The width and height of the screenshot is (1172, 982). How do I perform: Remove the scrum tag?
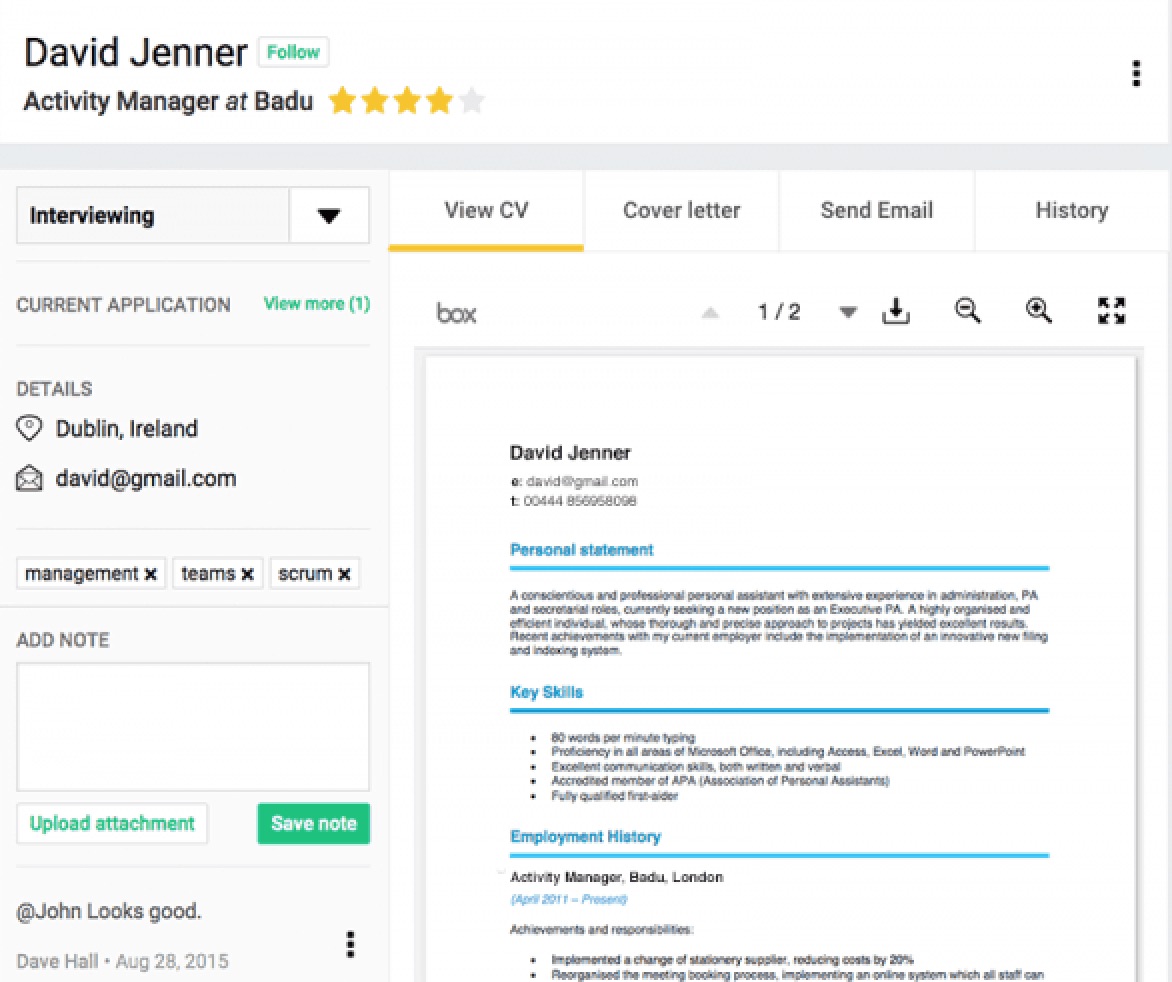344,574
